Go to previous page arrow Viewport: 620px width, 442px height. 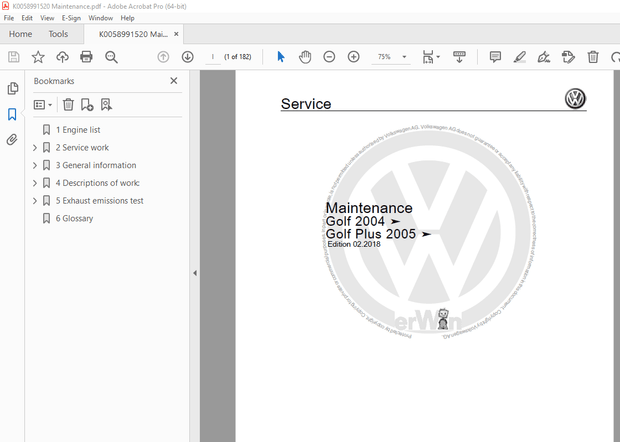pos(163,57)
